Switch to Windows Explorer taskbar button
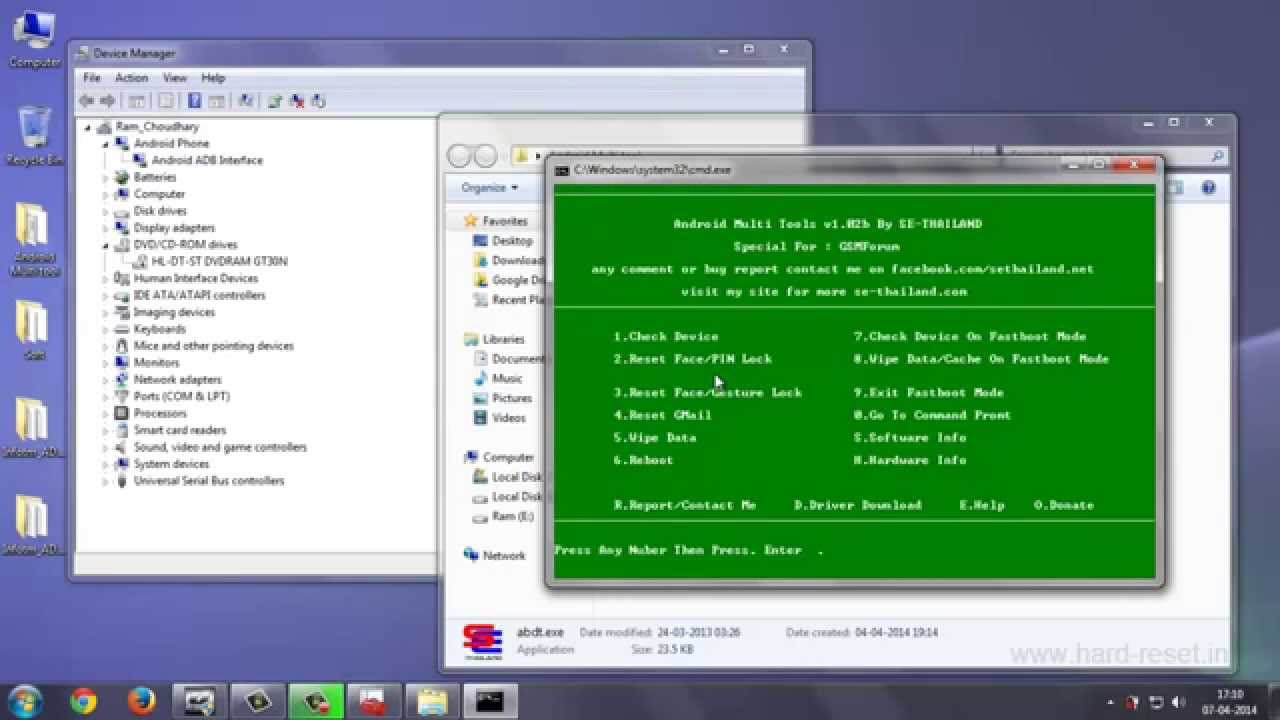This screenshot has width=1280, height=720. pos(432,701)
